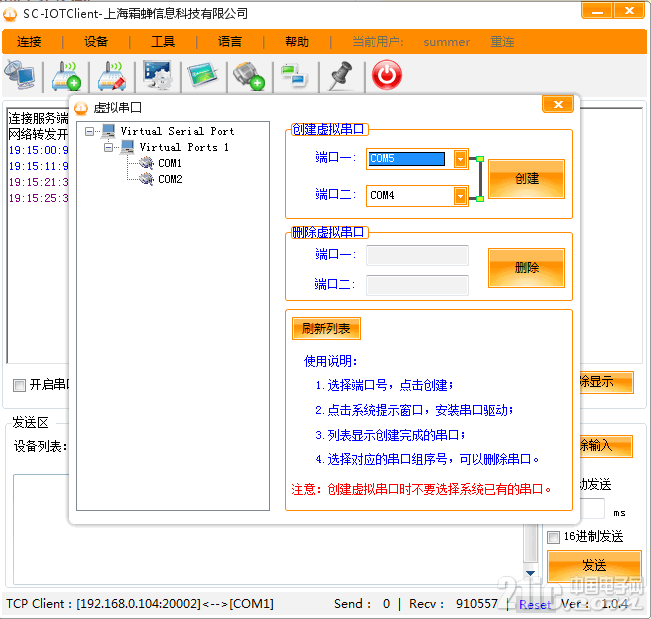Click the 删除 button
Screen dimensions: 651x619
[x=526, y=268]
